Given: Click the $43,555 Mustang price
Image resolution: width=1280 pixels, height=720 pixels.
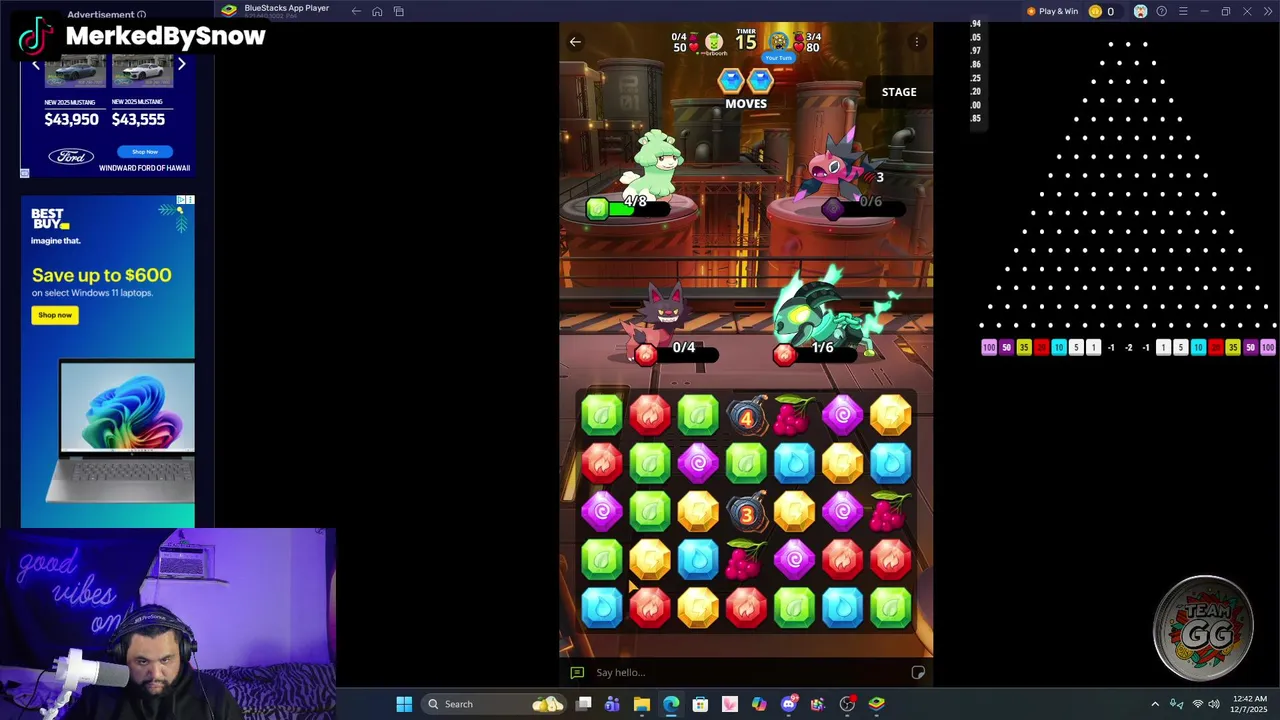Looking at the screenshot, I should coord(138,119).
